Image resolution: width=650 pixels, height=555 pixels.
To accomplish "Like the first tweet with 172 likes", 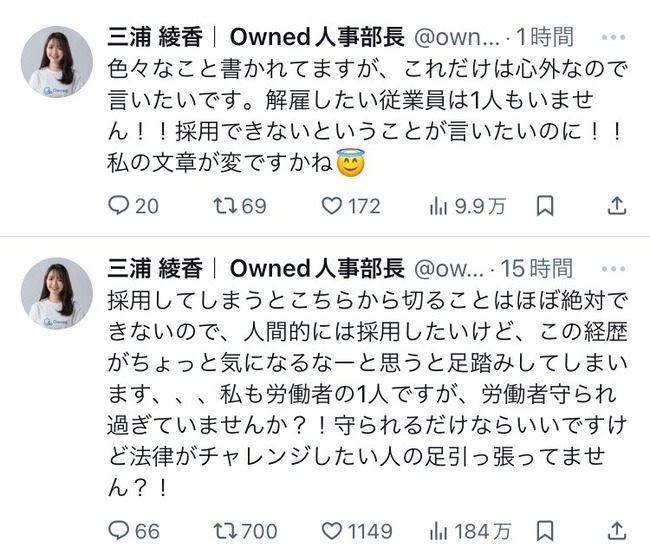I will click(x=335, y=206).
